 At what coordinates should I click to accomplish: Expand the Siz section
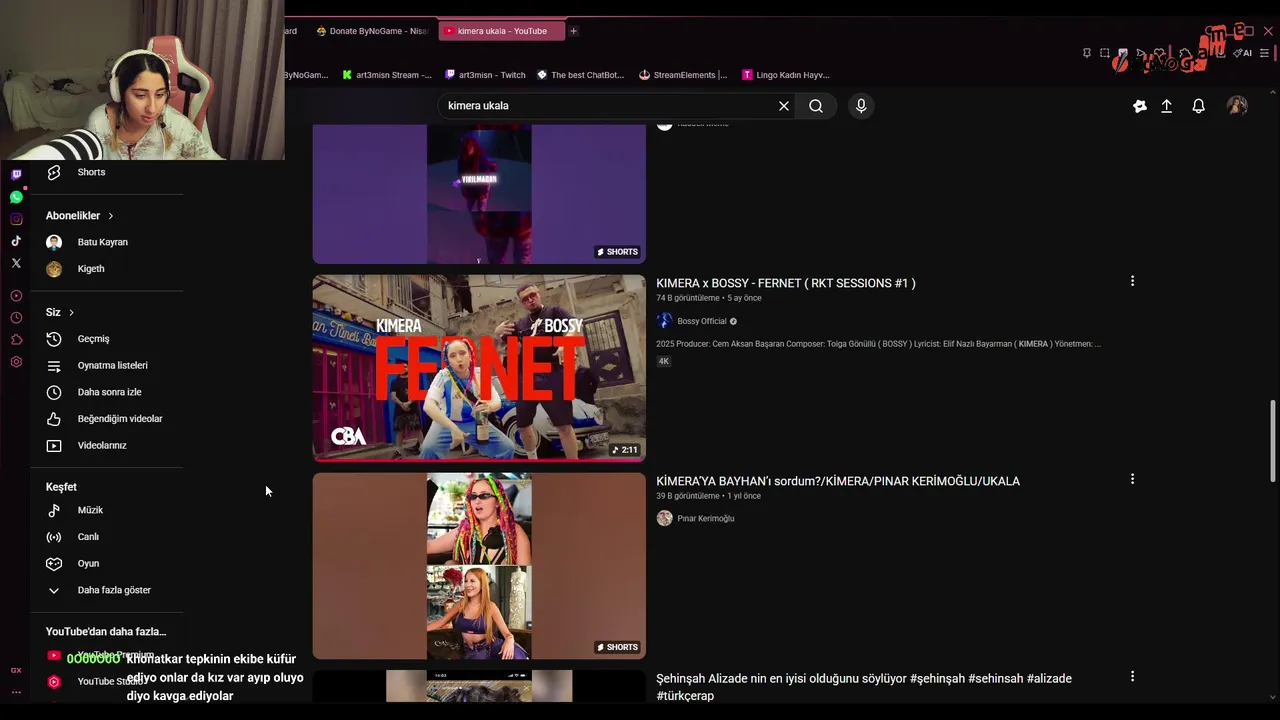(x=60, y=312)
